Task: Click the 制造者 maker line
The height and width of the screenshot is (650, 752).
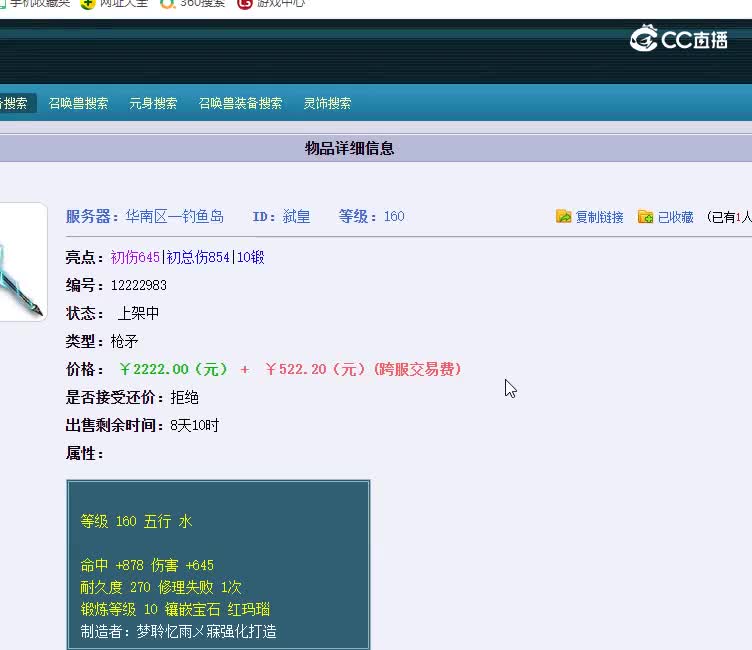Action: pos(178,631)
